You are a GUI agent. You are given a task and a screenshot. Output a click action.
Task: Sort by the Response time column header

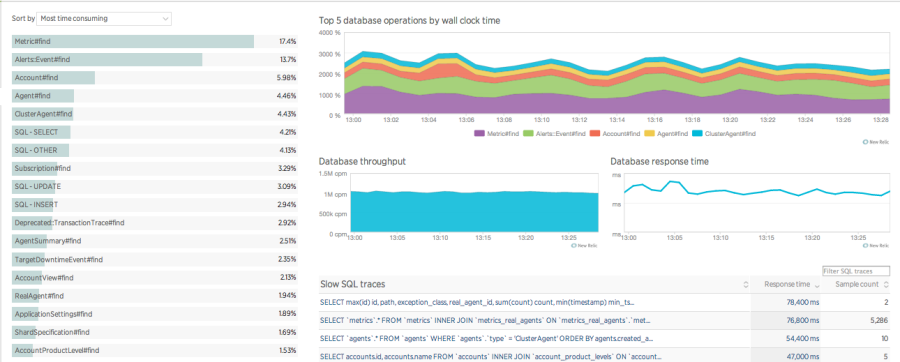tap(785, 285)
